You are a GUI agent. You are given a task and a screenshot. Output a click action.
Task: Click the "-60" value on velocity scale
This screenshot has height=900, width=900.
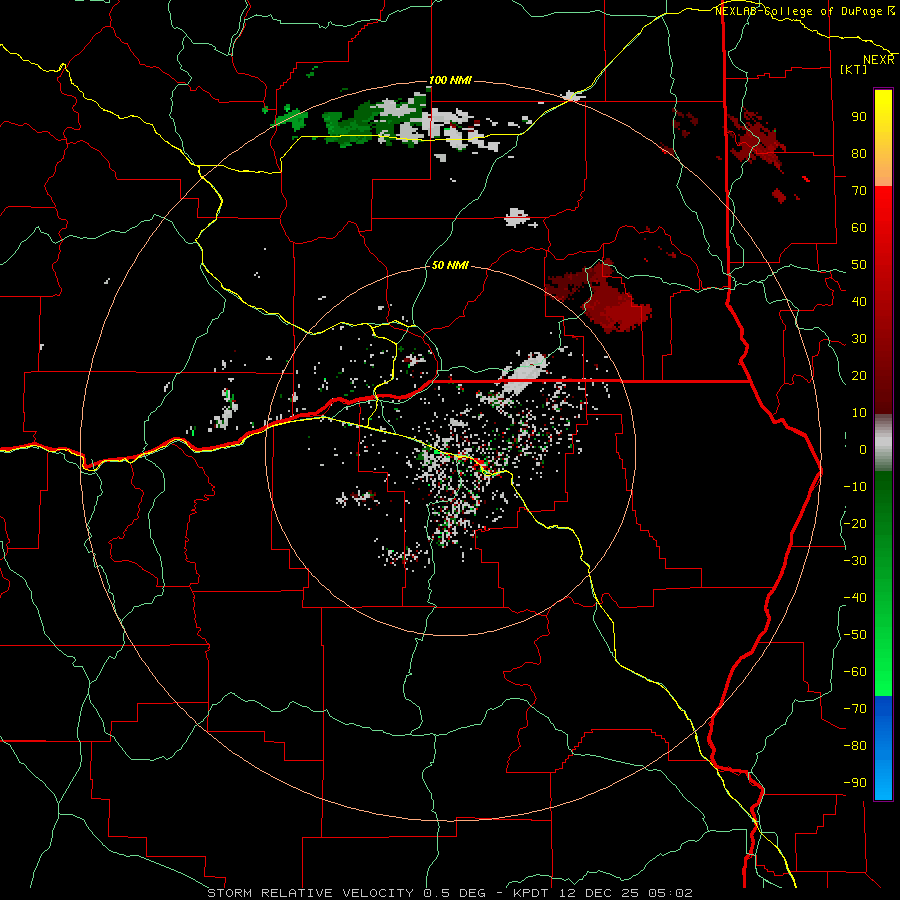855,672
